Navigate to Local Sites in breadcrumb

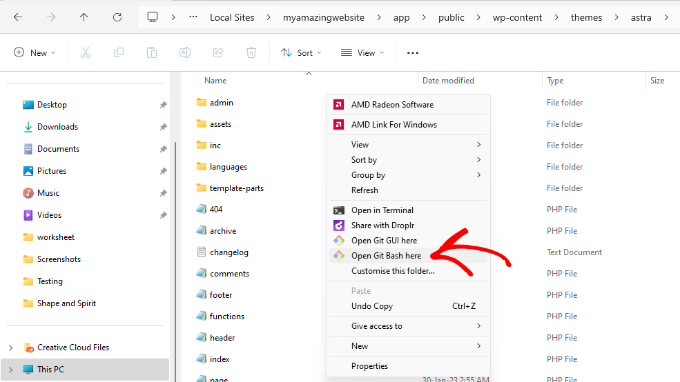(232, 18)
